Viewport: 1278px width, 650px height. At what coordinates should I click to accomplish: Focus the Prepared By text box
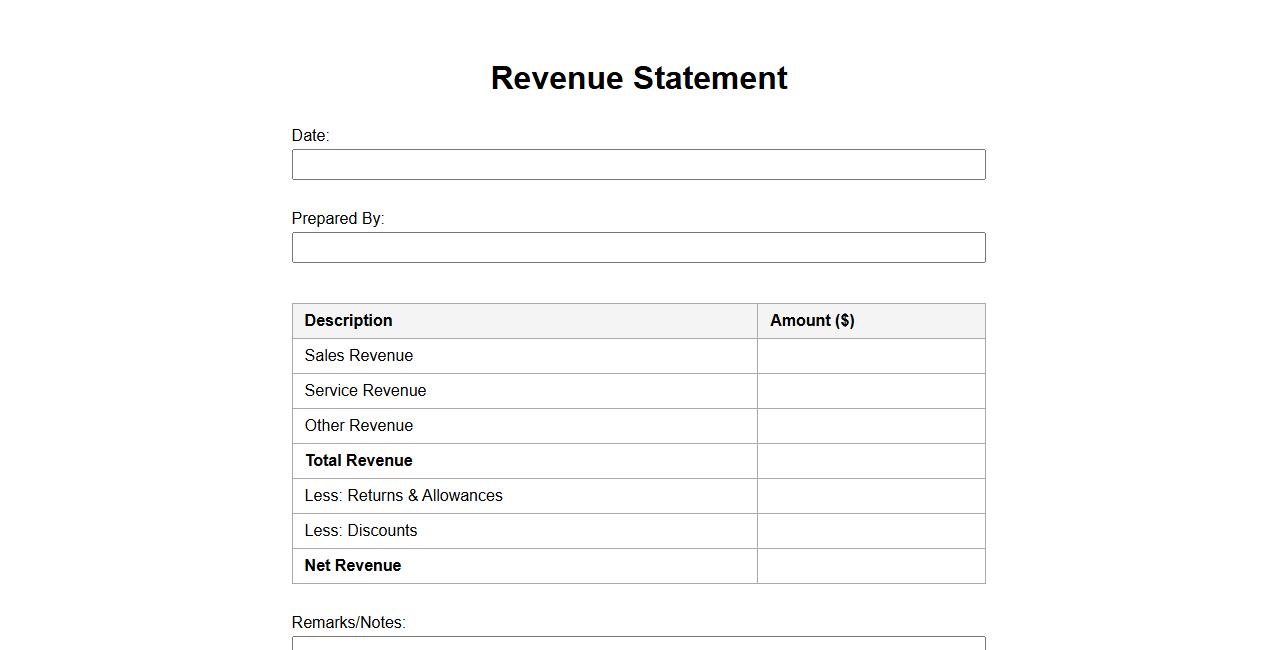click(x=638, y=248)
